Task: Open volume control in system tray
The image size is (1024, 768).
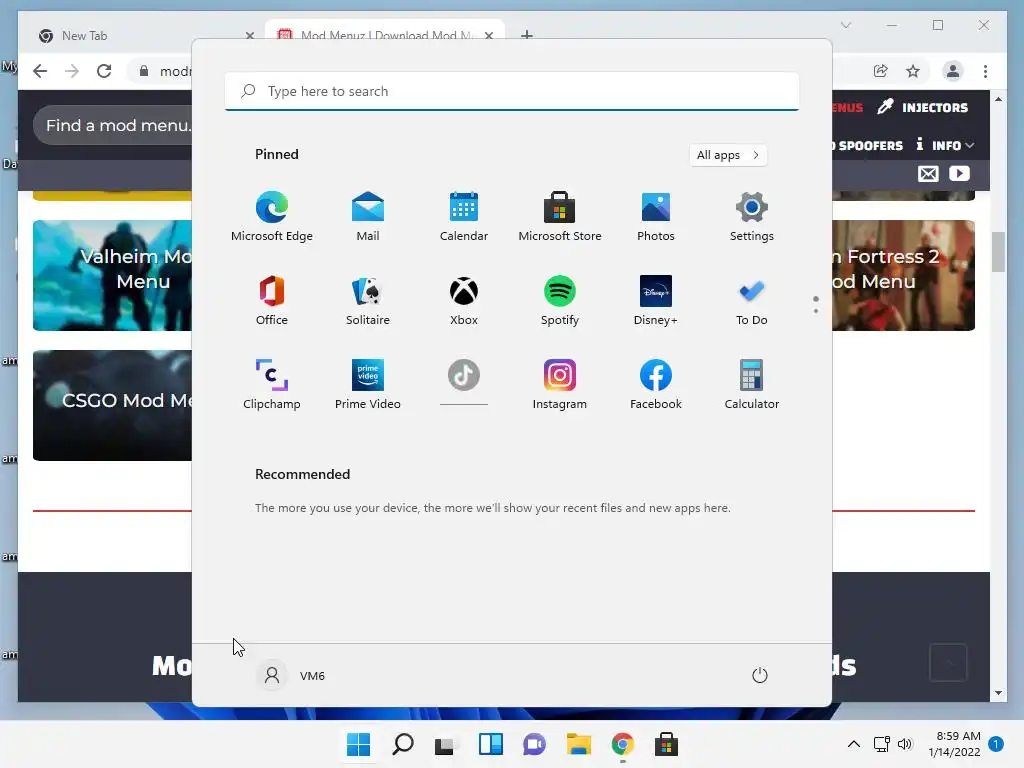Action: (904, 744)
